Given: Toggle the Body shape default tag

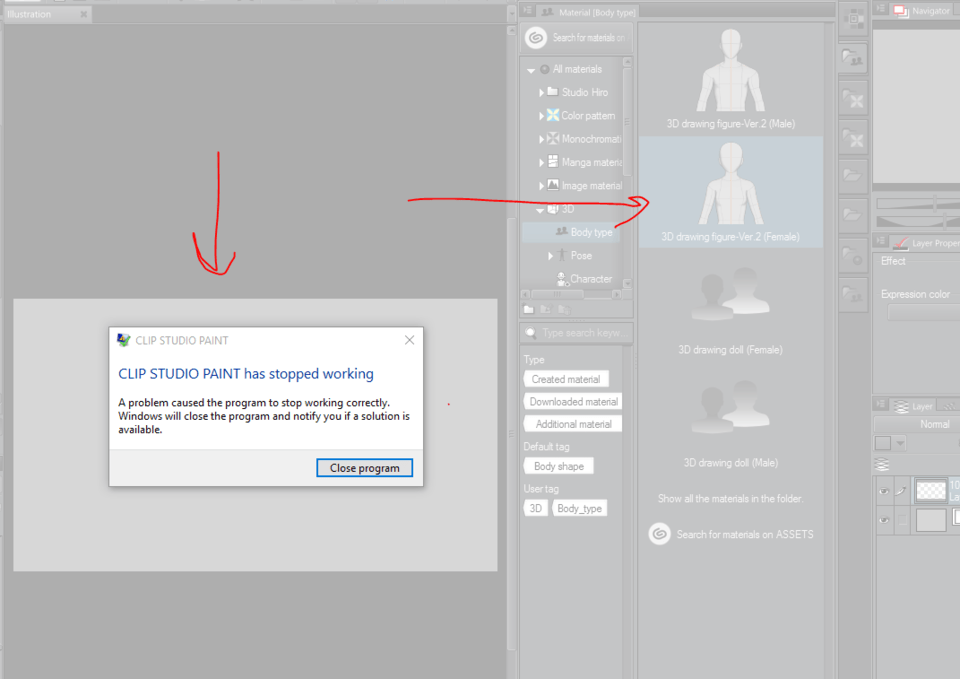Looking at the screenshot, I should pyautogui.click(x=558, y=466).
